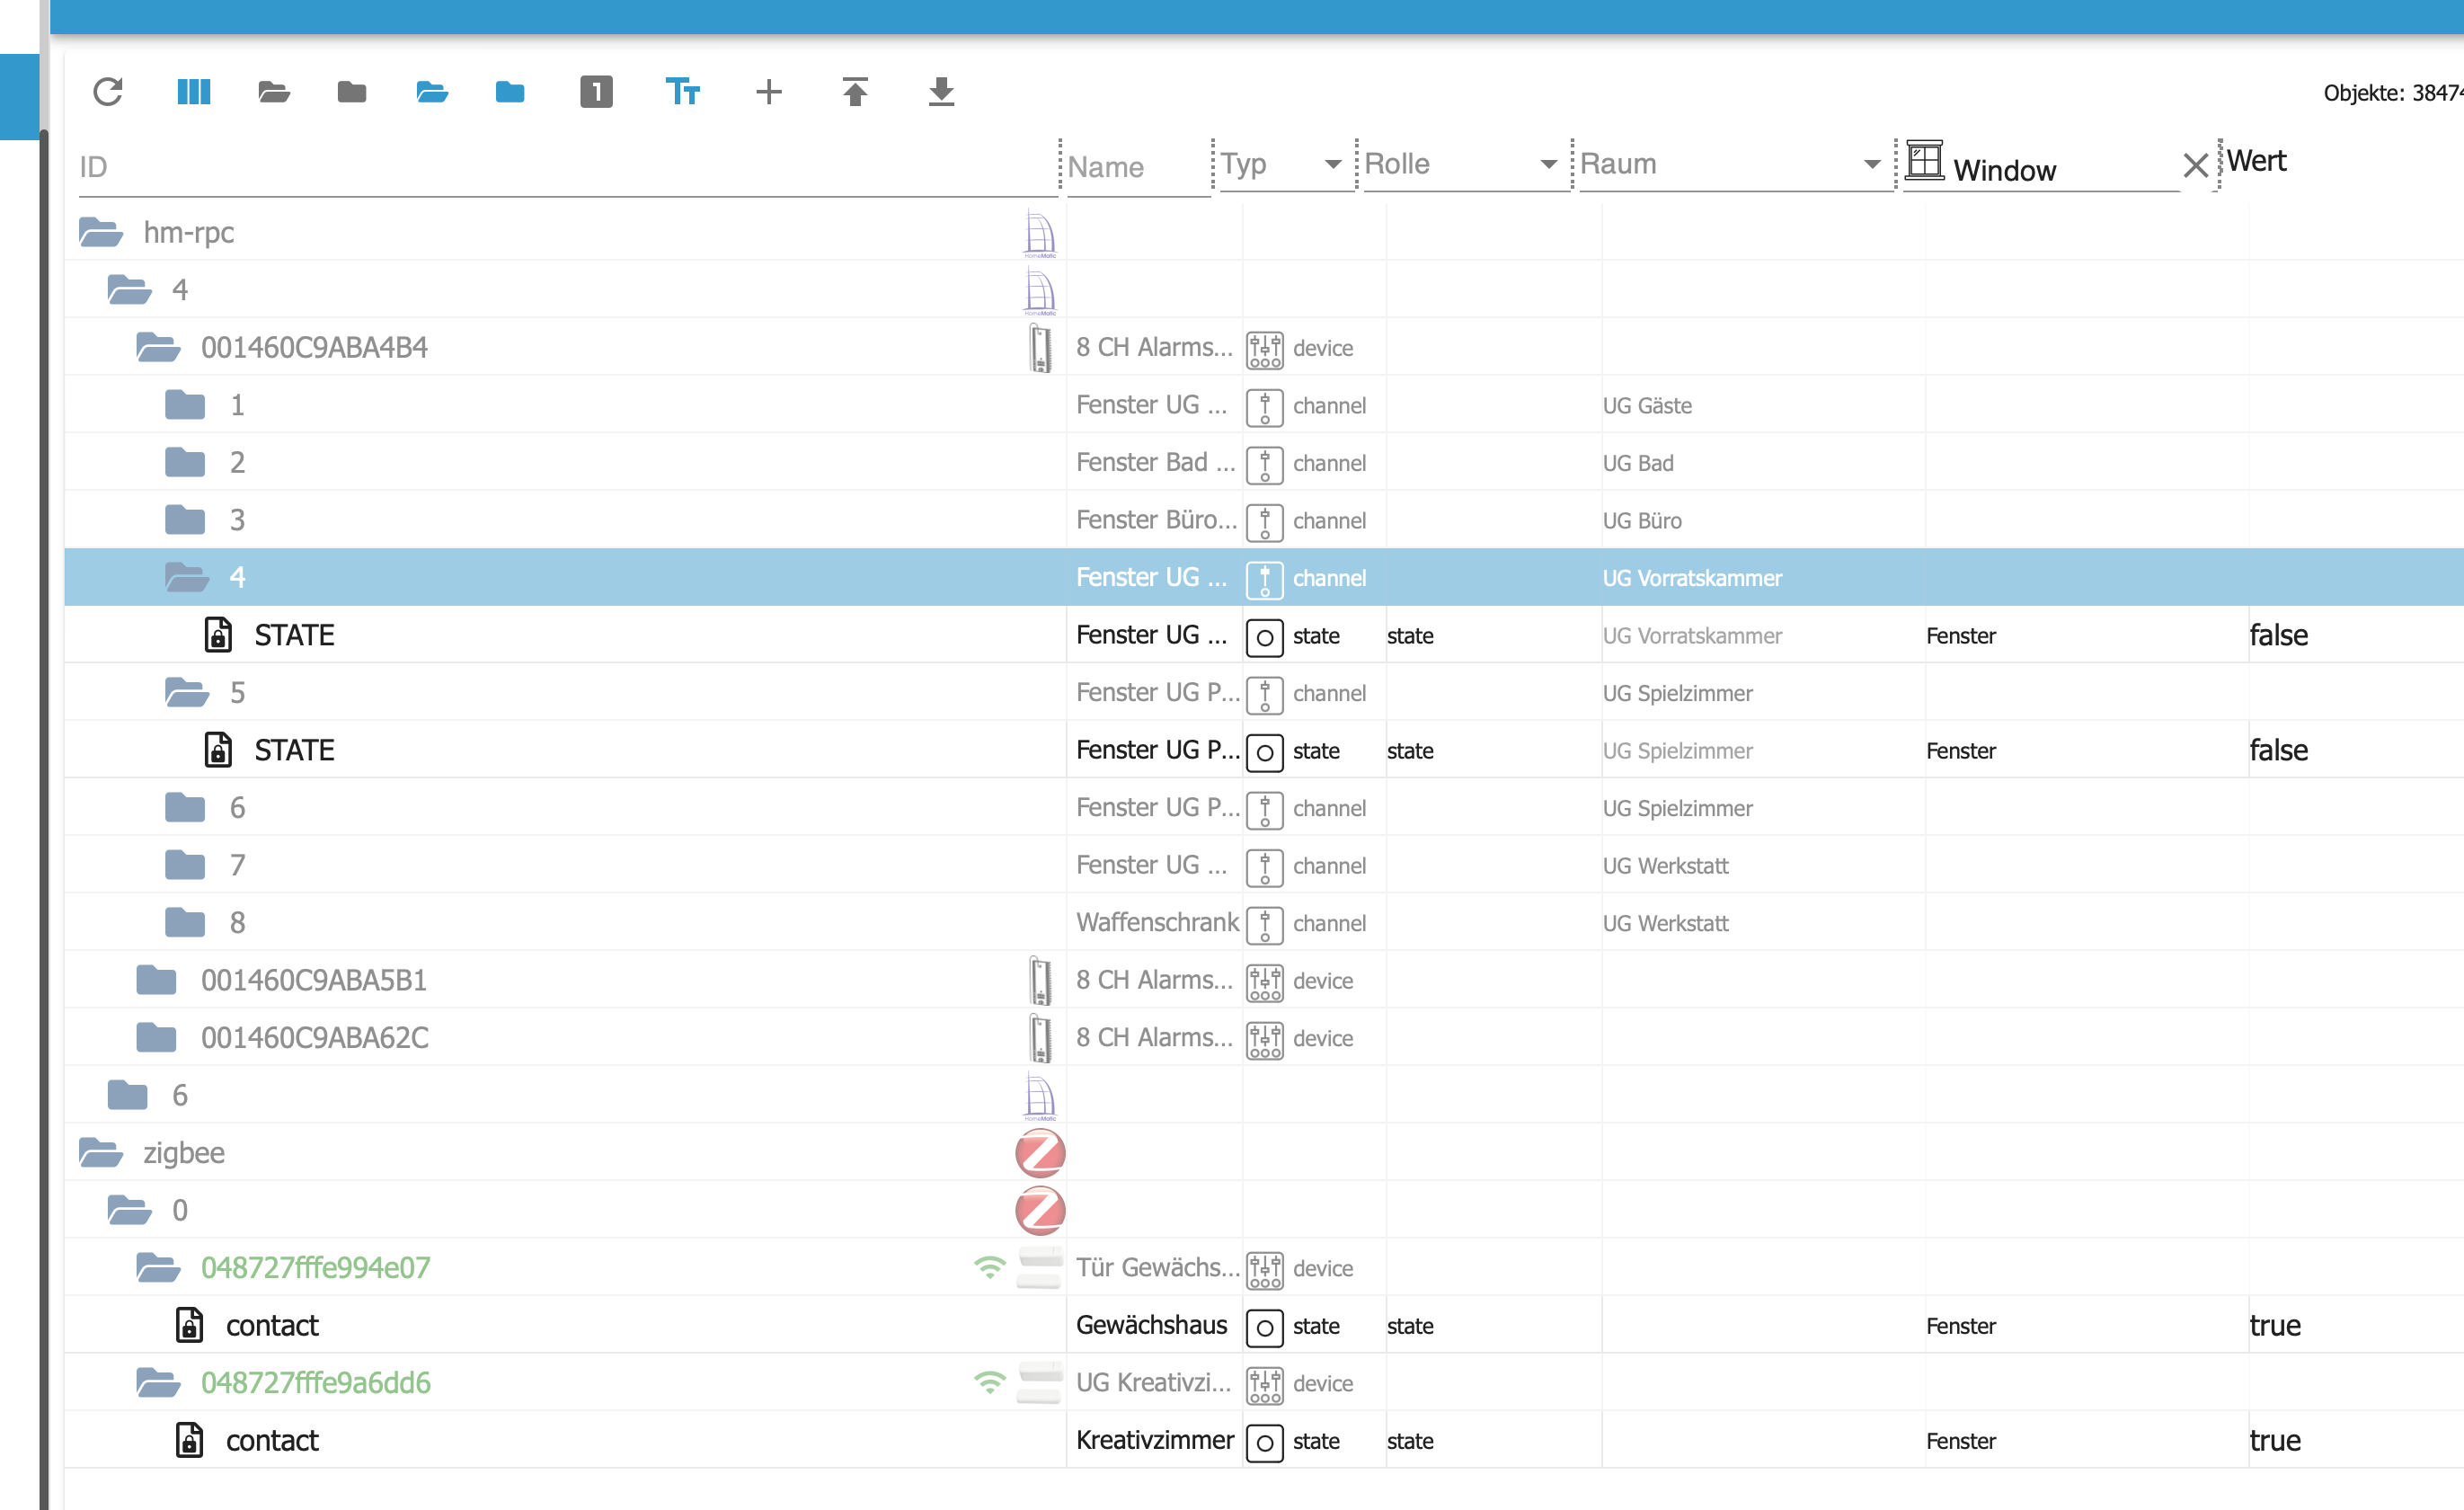The height and width of the screenshot is (1510, 2464).
Task: Select the zigbee 048727fffe994e07 device
Action: click(315, 1268)
